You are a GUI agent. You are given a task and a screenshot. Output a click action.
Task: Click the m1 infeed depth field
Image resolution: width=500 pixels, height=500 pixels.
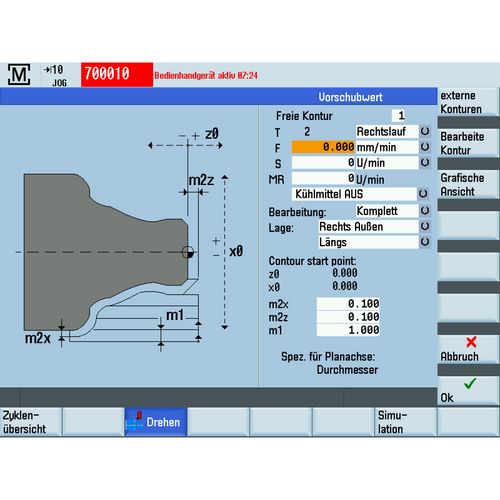tap(348, 330)
